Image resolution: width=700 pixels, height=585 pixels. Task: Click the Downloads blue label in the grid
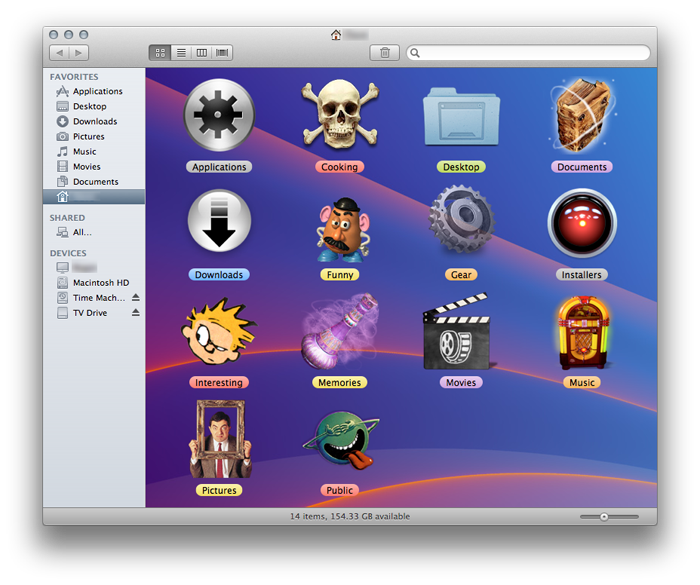pyautogui.click(x=219, y=275)
